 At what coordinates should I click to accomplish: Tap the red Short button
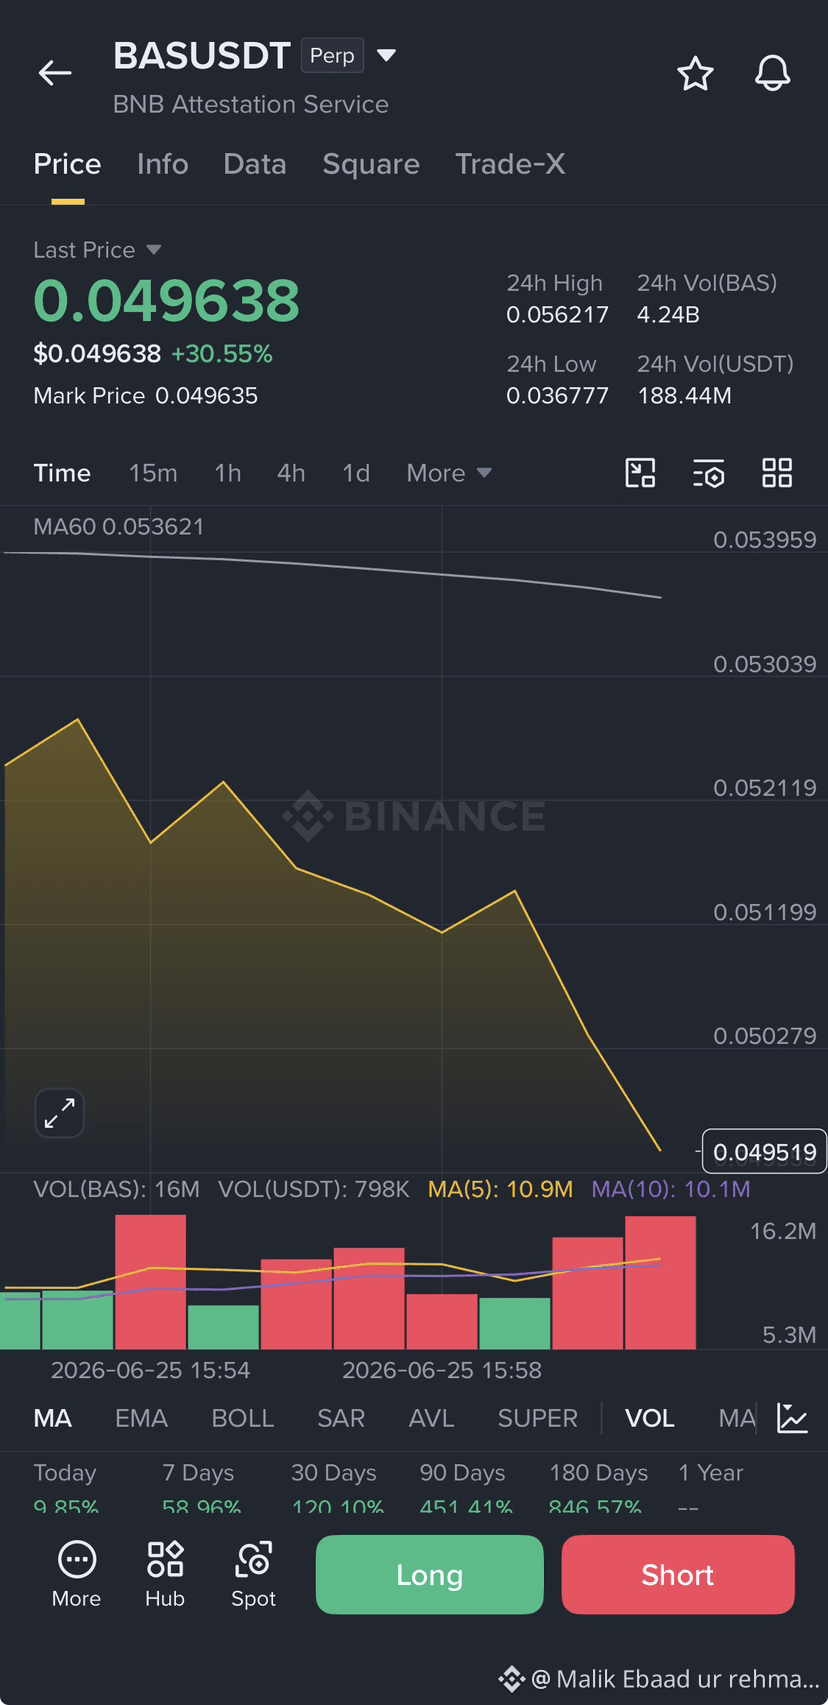click(x=678, y=1575)
